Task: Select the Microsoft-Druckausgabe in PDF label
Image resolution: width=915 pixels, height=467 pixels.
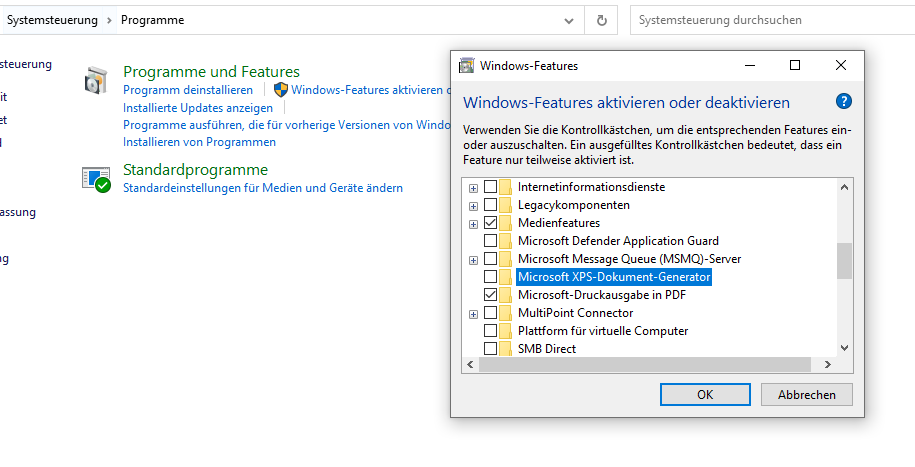Action: point(602,295)
